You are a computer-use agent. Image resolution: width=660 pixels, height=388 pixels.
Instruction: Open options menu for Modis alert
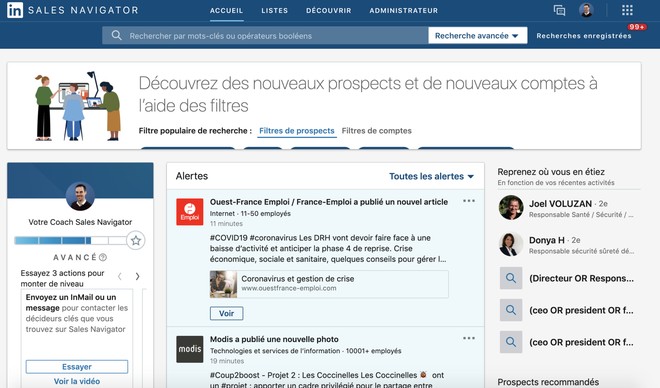click(469, 338)
